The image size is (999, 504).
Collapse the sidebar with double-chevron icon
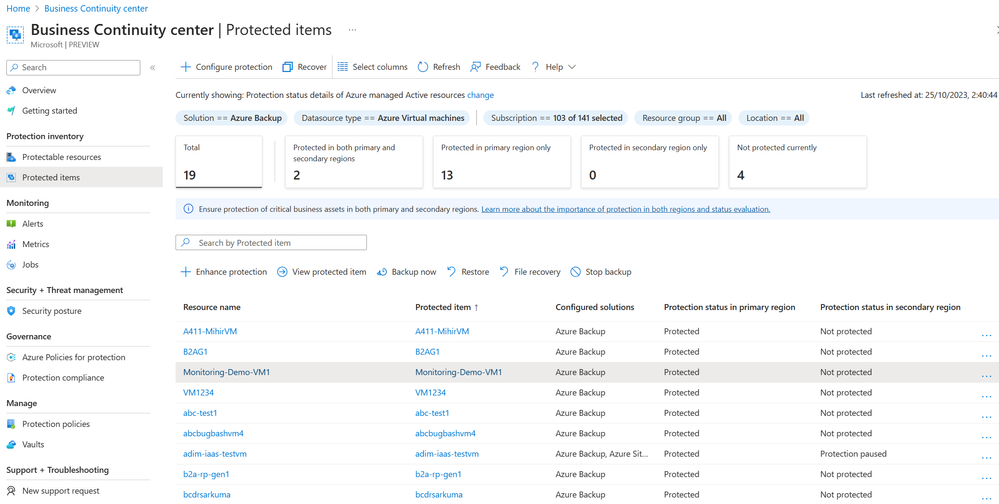click(x=152, y=68)
